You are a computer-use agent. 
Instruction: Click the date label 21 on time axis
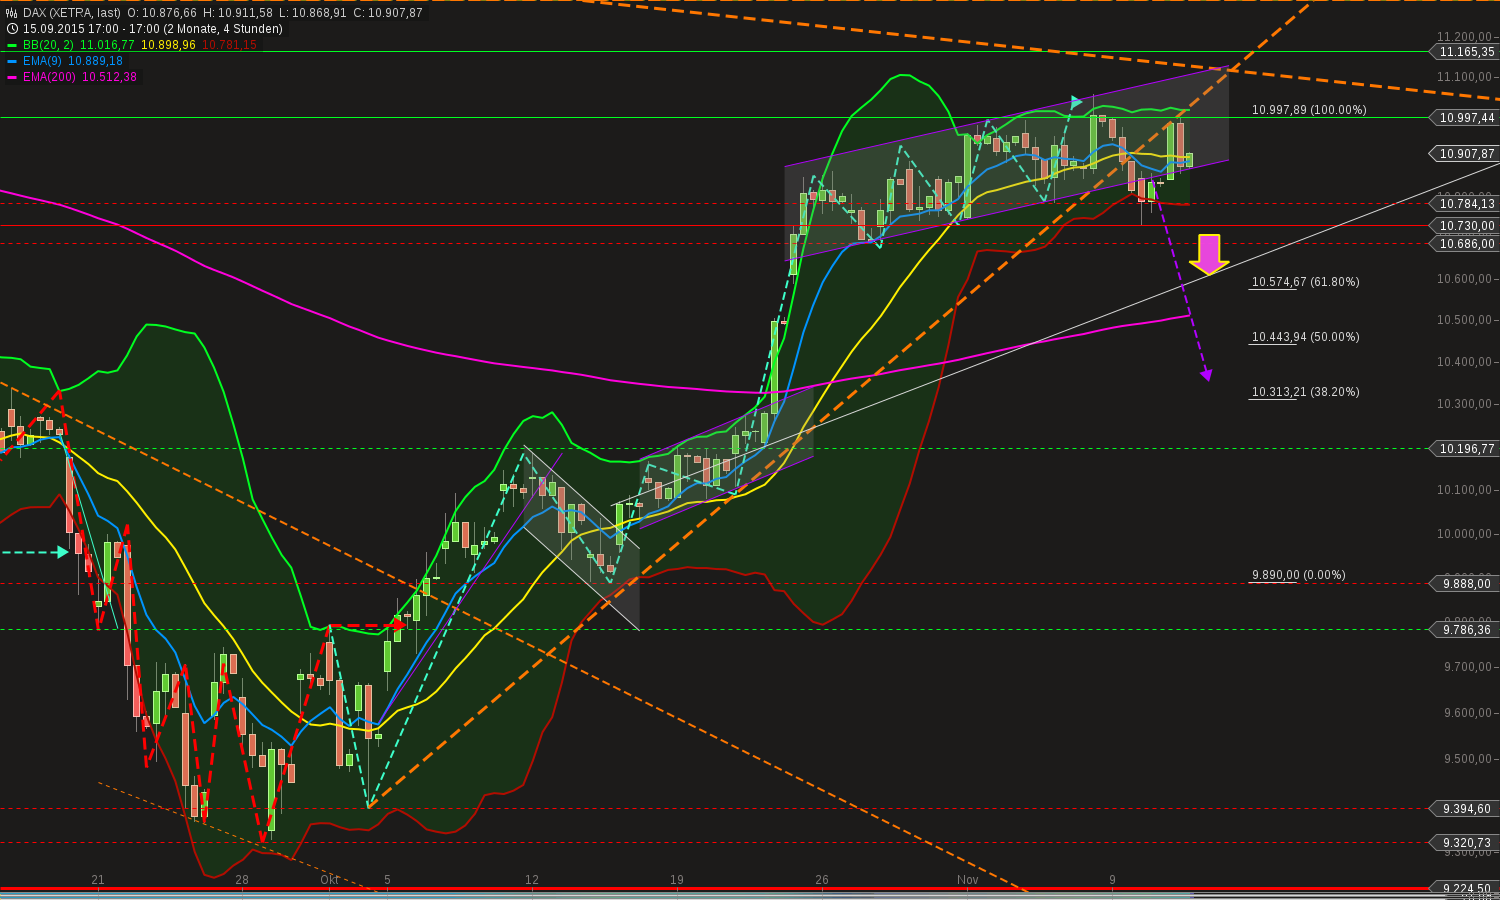tap(98, 880)
